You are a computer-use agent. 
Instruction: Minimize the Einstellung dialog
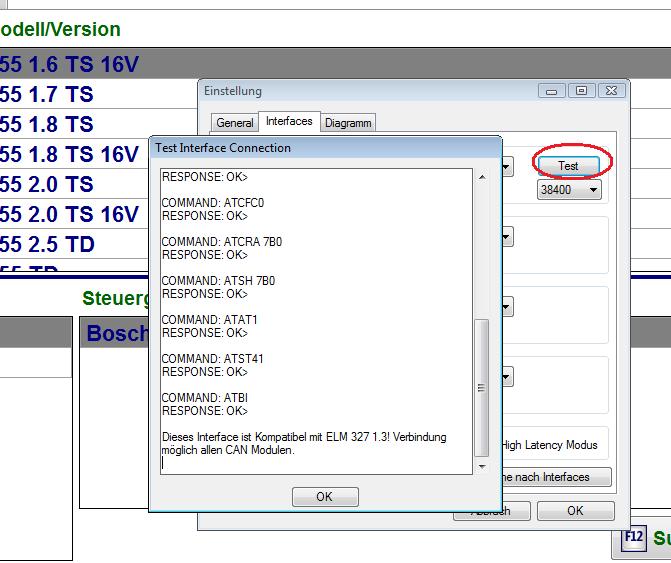[x=551, y=91]
